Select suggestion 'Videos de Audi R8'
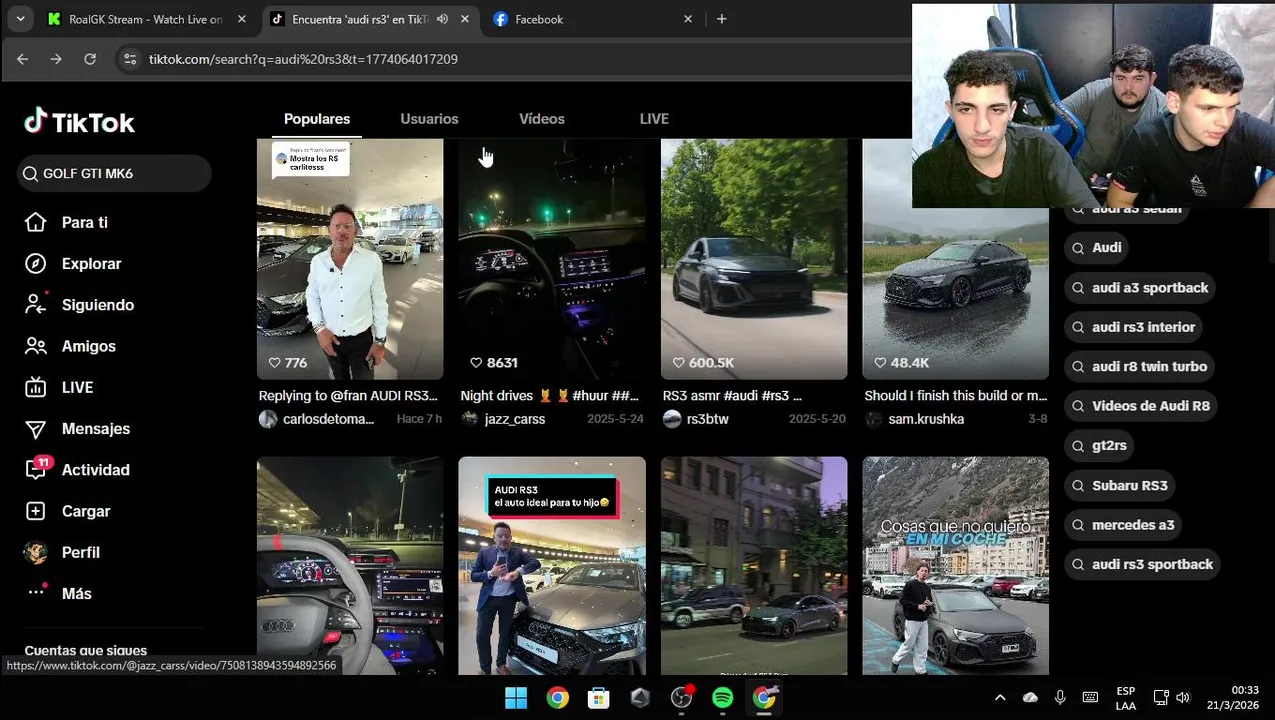 tap(1141, 406)
